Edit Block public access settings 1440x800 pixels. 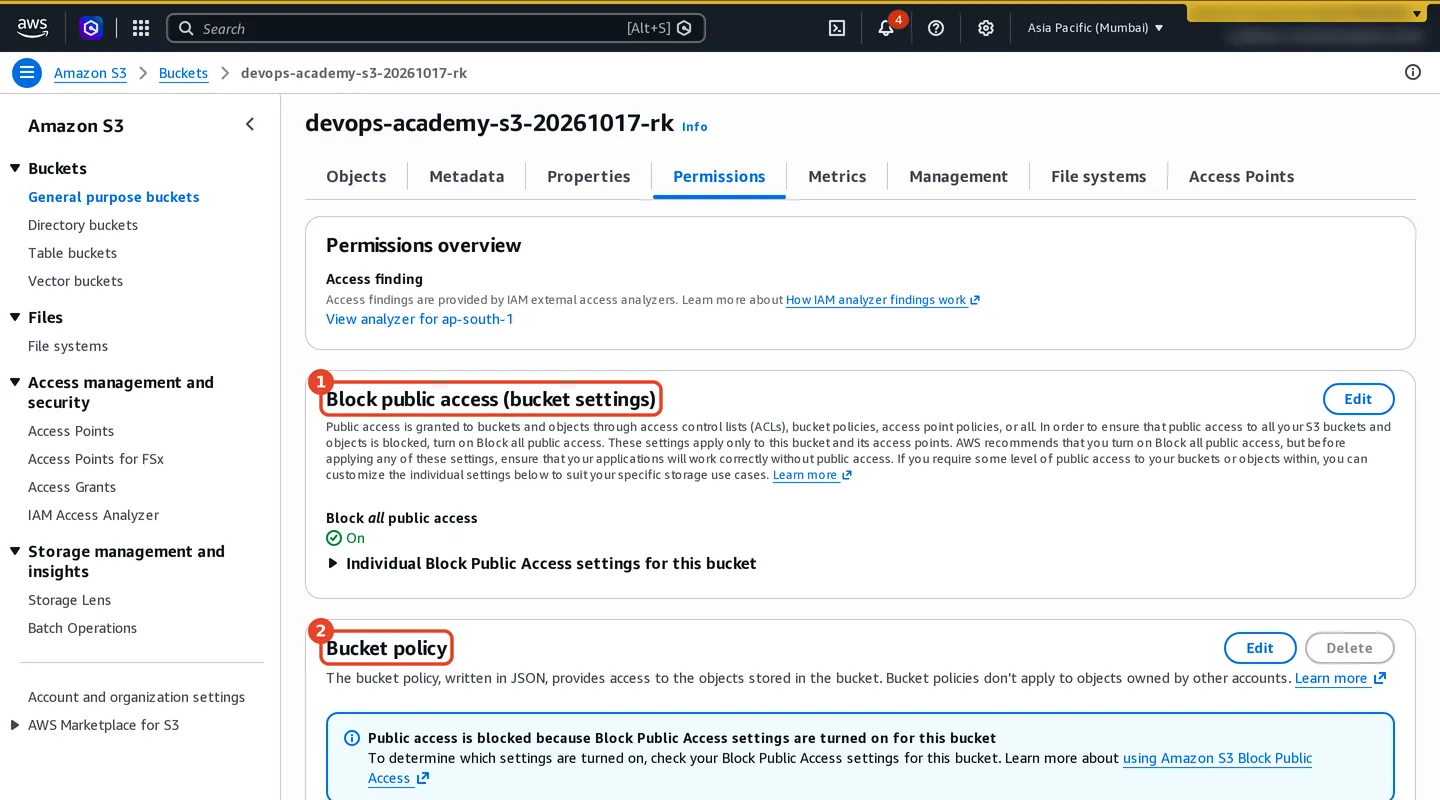pos(1358,399)
